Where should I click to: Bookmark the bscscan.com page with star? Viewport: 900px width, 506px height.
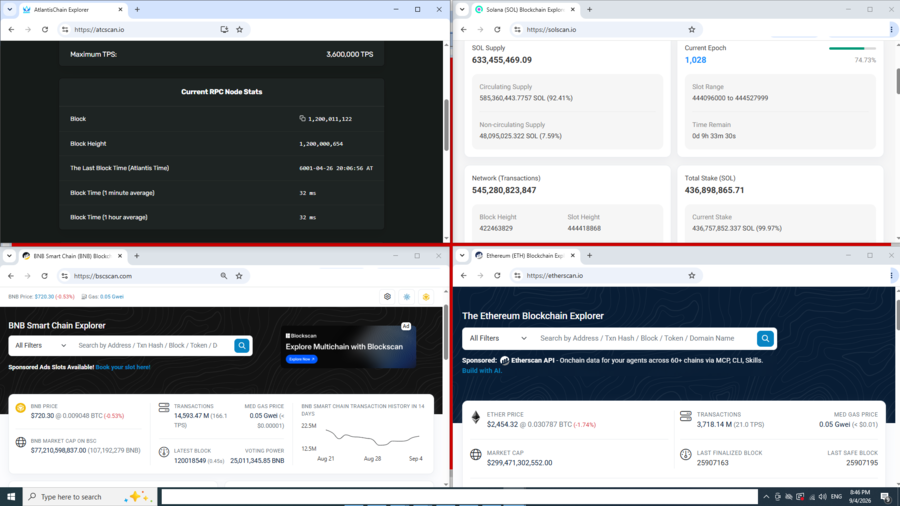pyautogui.click(x=239, y=276)
